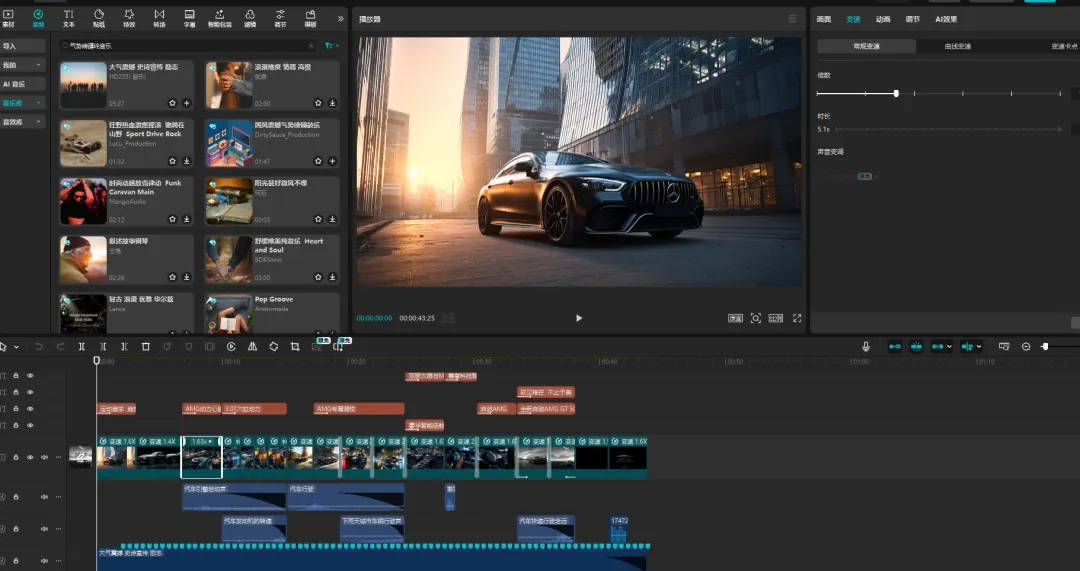Clear the music search text
The width and height of the screenshot is (1080, 571).
pos(311,45)
